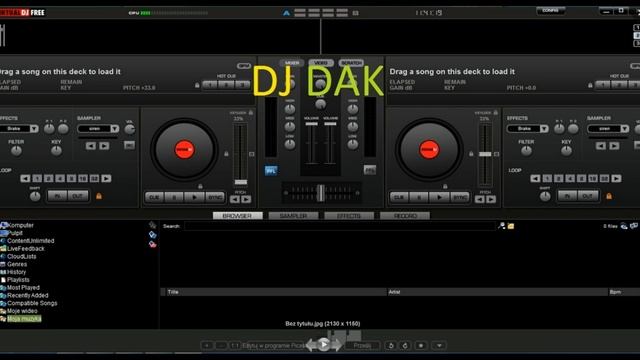
Task: Select the VIDEO panel tab
Action: (x=321, y=63)
